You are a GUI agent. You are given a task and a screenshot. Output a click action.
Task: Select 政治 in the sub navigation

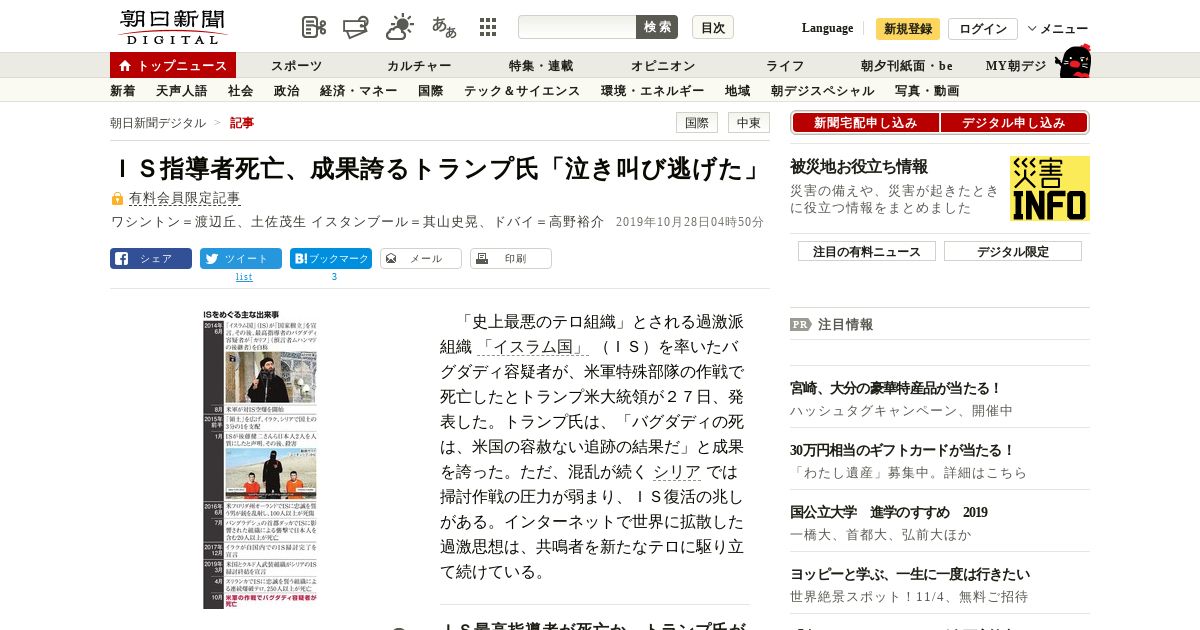286,91
